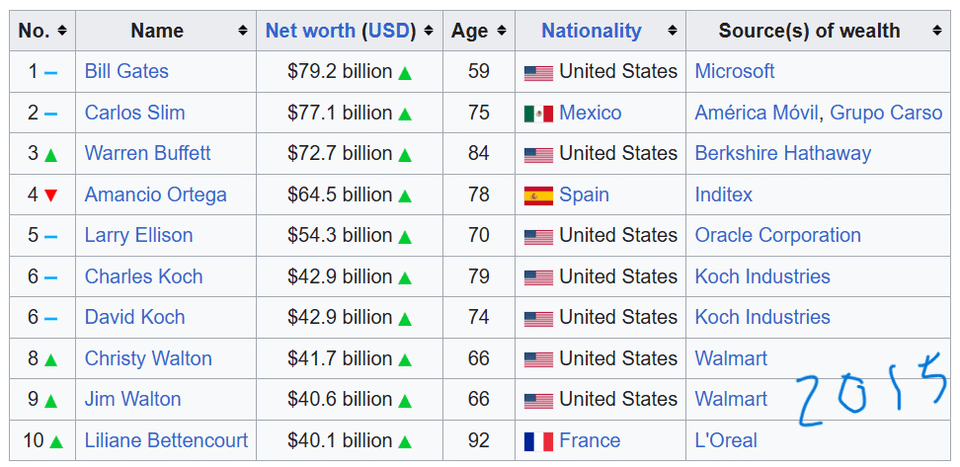
Task: Click the Oracle Corporation link
Action: click(778, 235)
